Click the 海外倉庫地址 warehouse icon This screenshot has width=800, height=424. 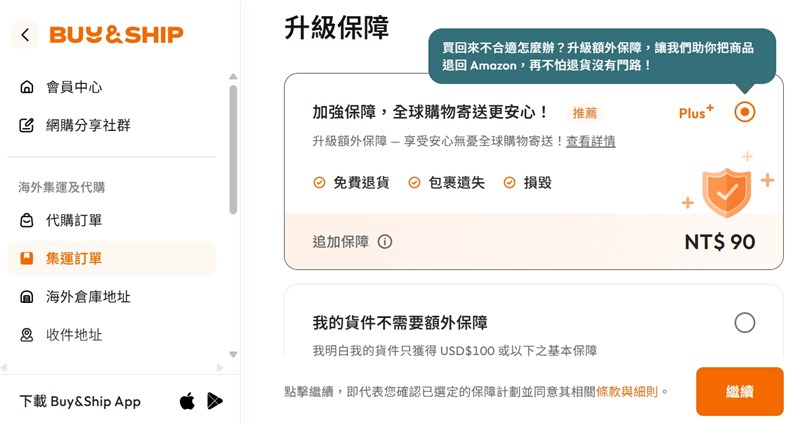(27, 297)
